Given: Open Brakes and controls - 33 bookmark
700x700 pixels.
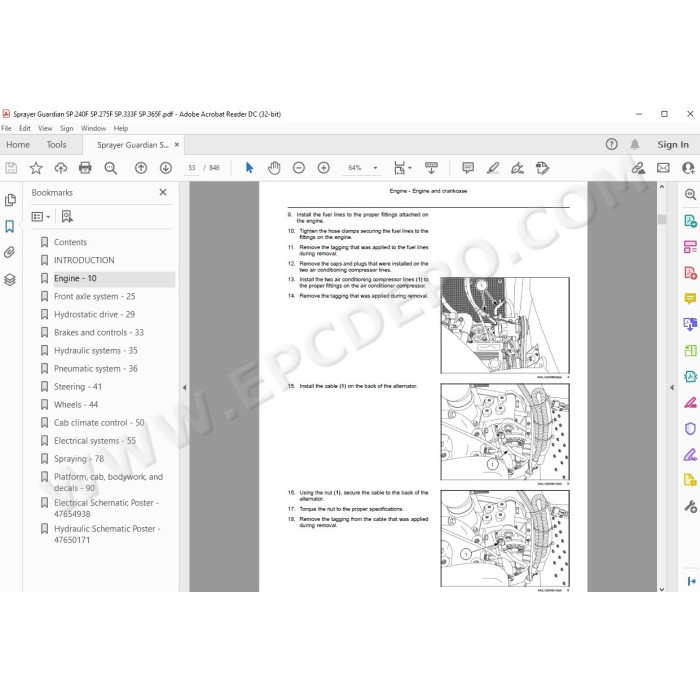Looking at the screenshot, I should [x=99, y=333].
